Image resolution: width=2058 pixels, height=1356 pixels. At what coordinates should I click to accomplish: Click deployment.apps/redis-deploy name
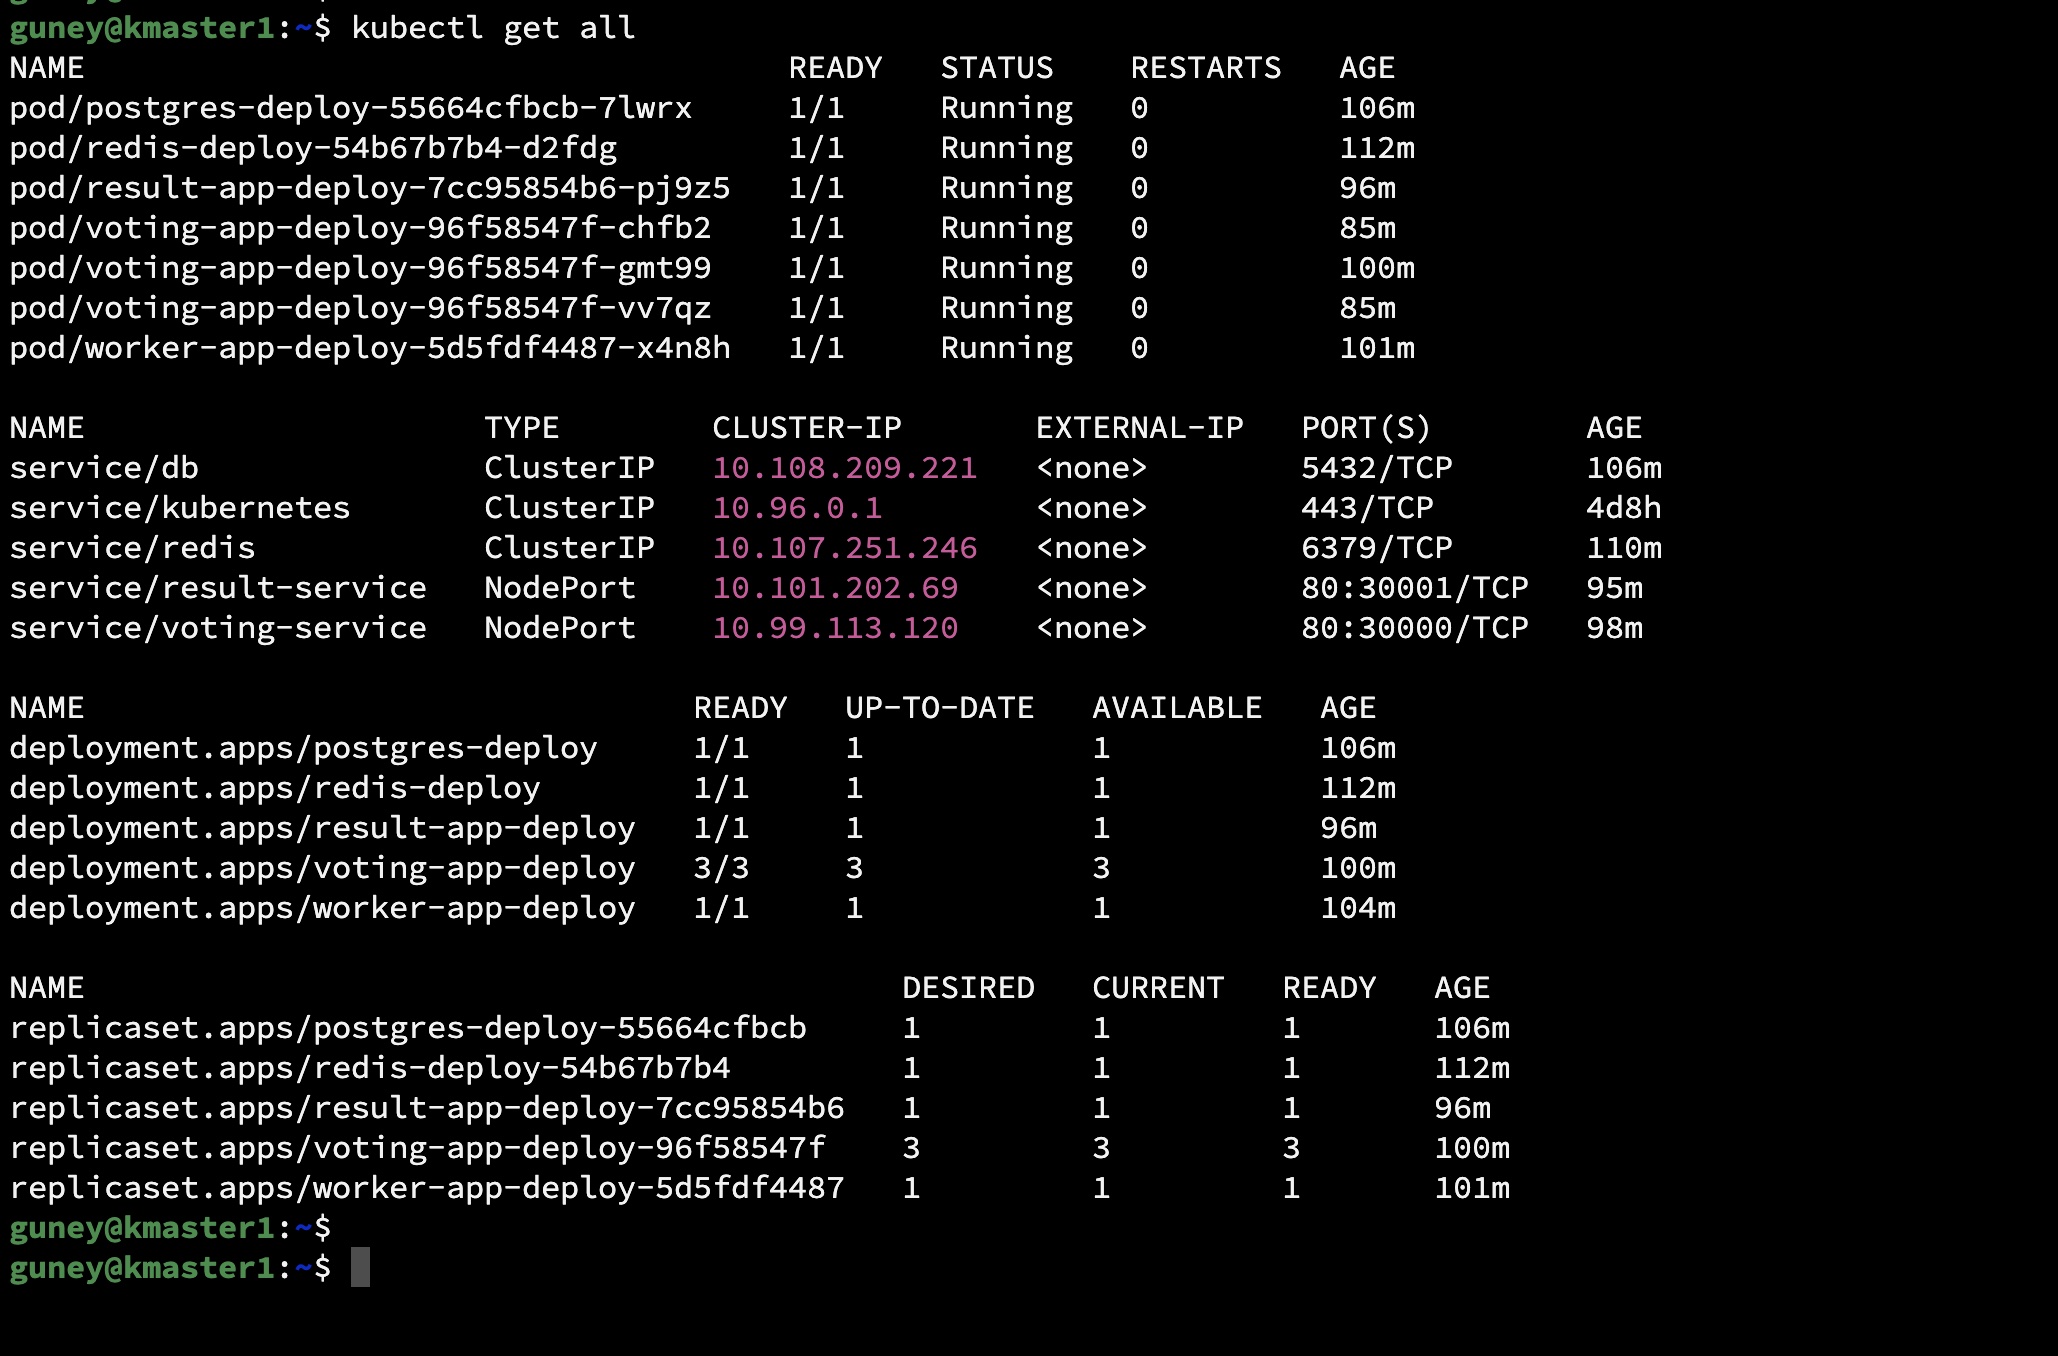coord(275,788)
